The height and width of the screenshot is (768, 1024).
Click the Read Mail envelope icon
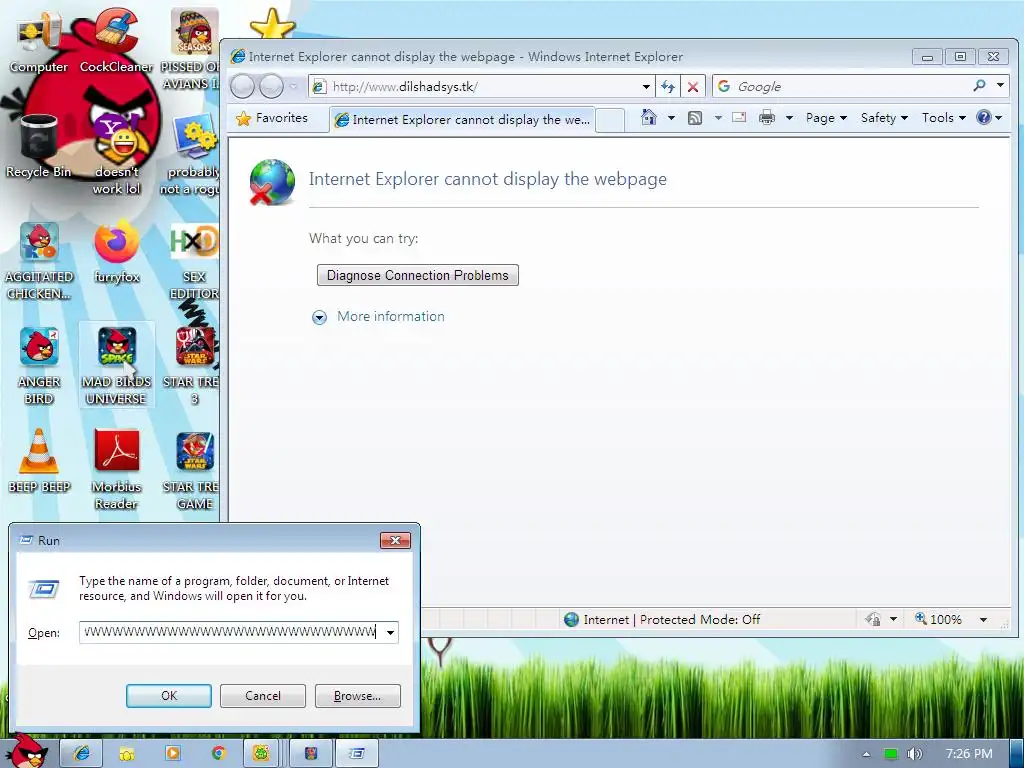pyautogui.click(x=739, y=118)
